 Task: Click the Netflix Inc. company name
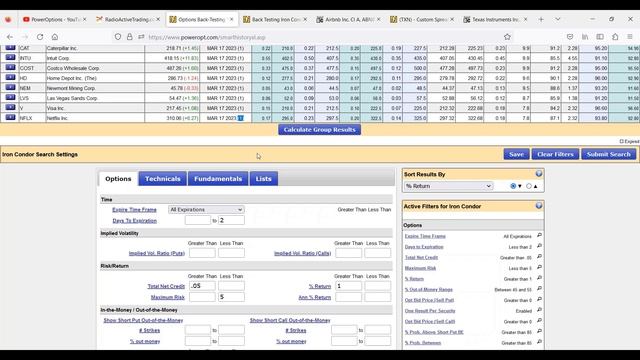tap(57, 118)
